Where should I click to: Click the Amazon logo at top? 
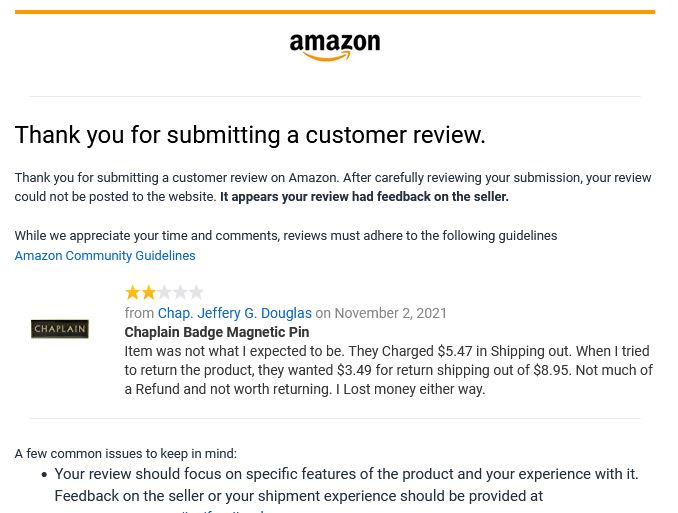tap(335, 47)
